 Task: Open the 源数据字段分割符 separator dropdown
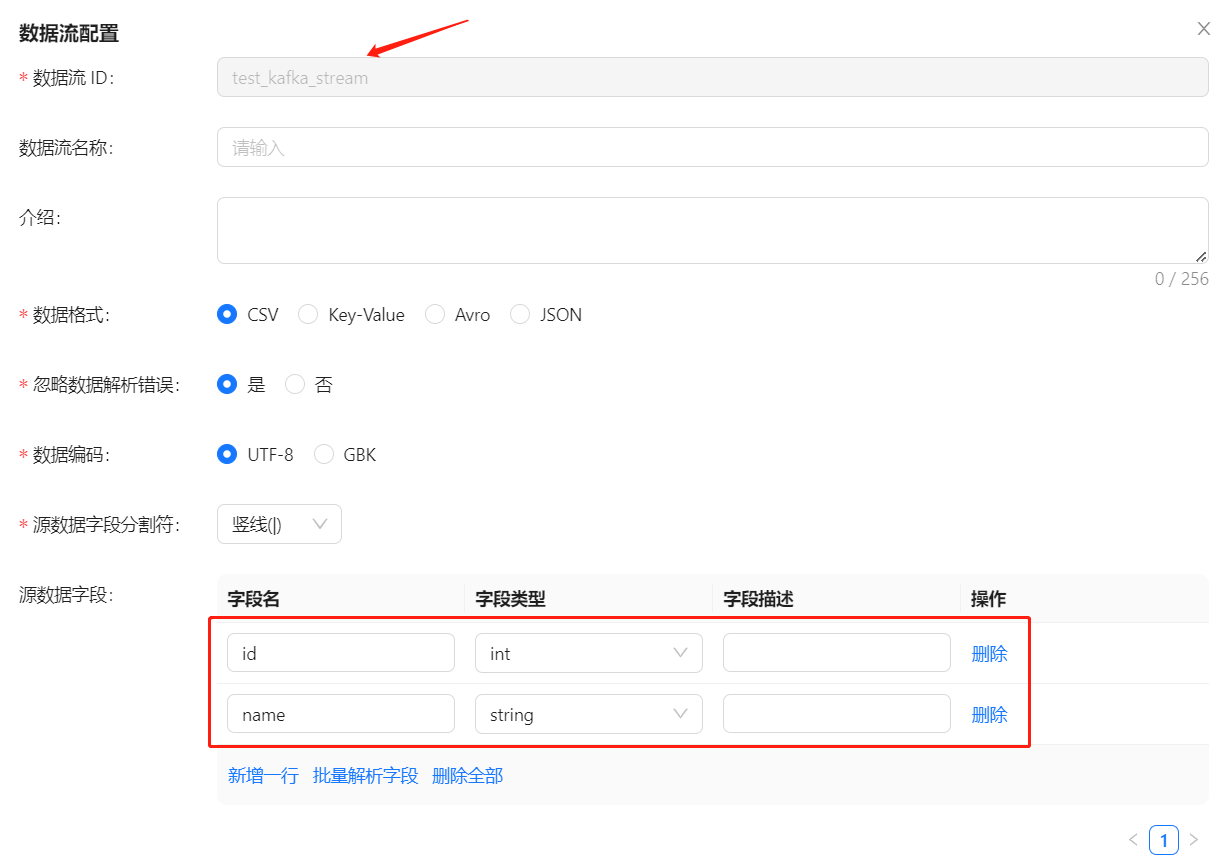[279, 524]
